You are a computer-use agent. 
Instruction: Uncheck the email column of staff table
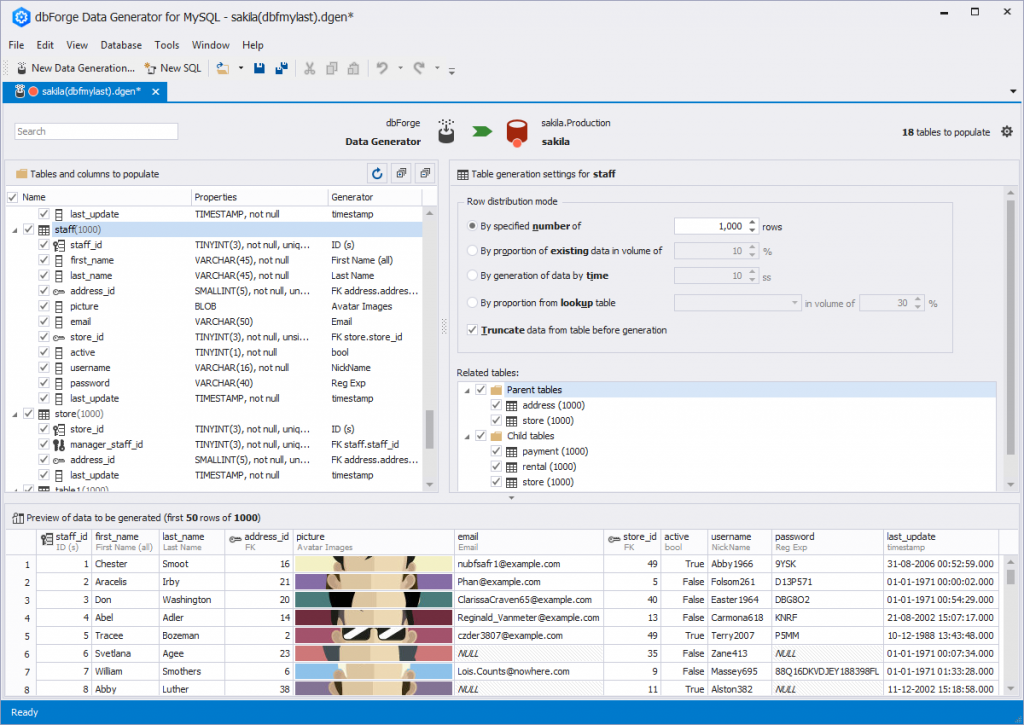pos(43,321)
